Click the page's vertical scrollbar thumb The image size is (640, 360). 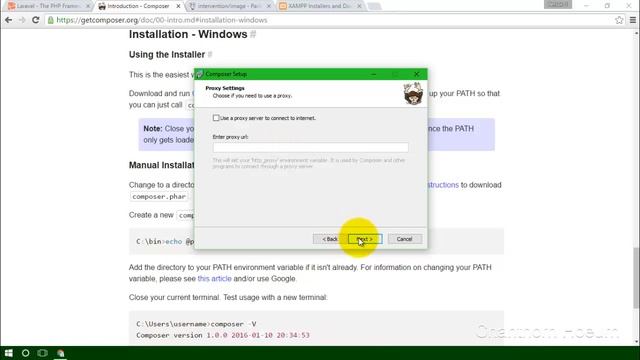636,278
